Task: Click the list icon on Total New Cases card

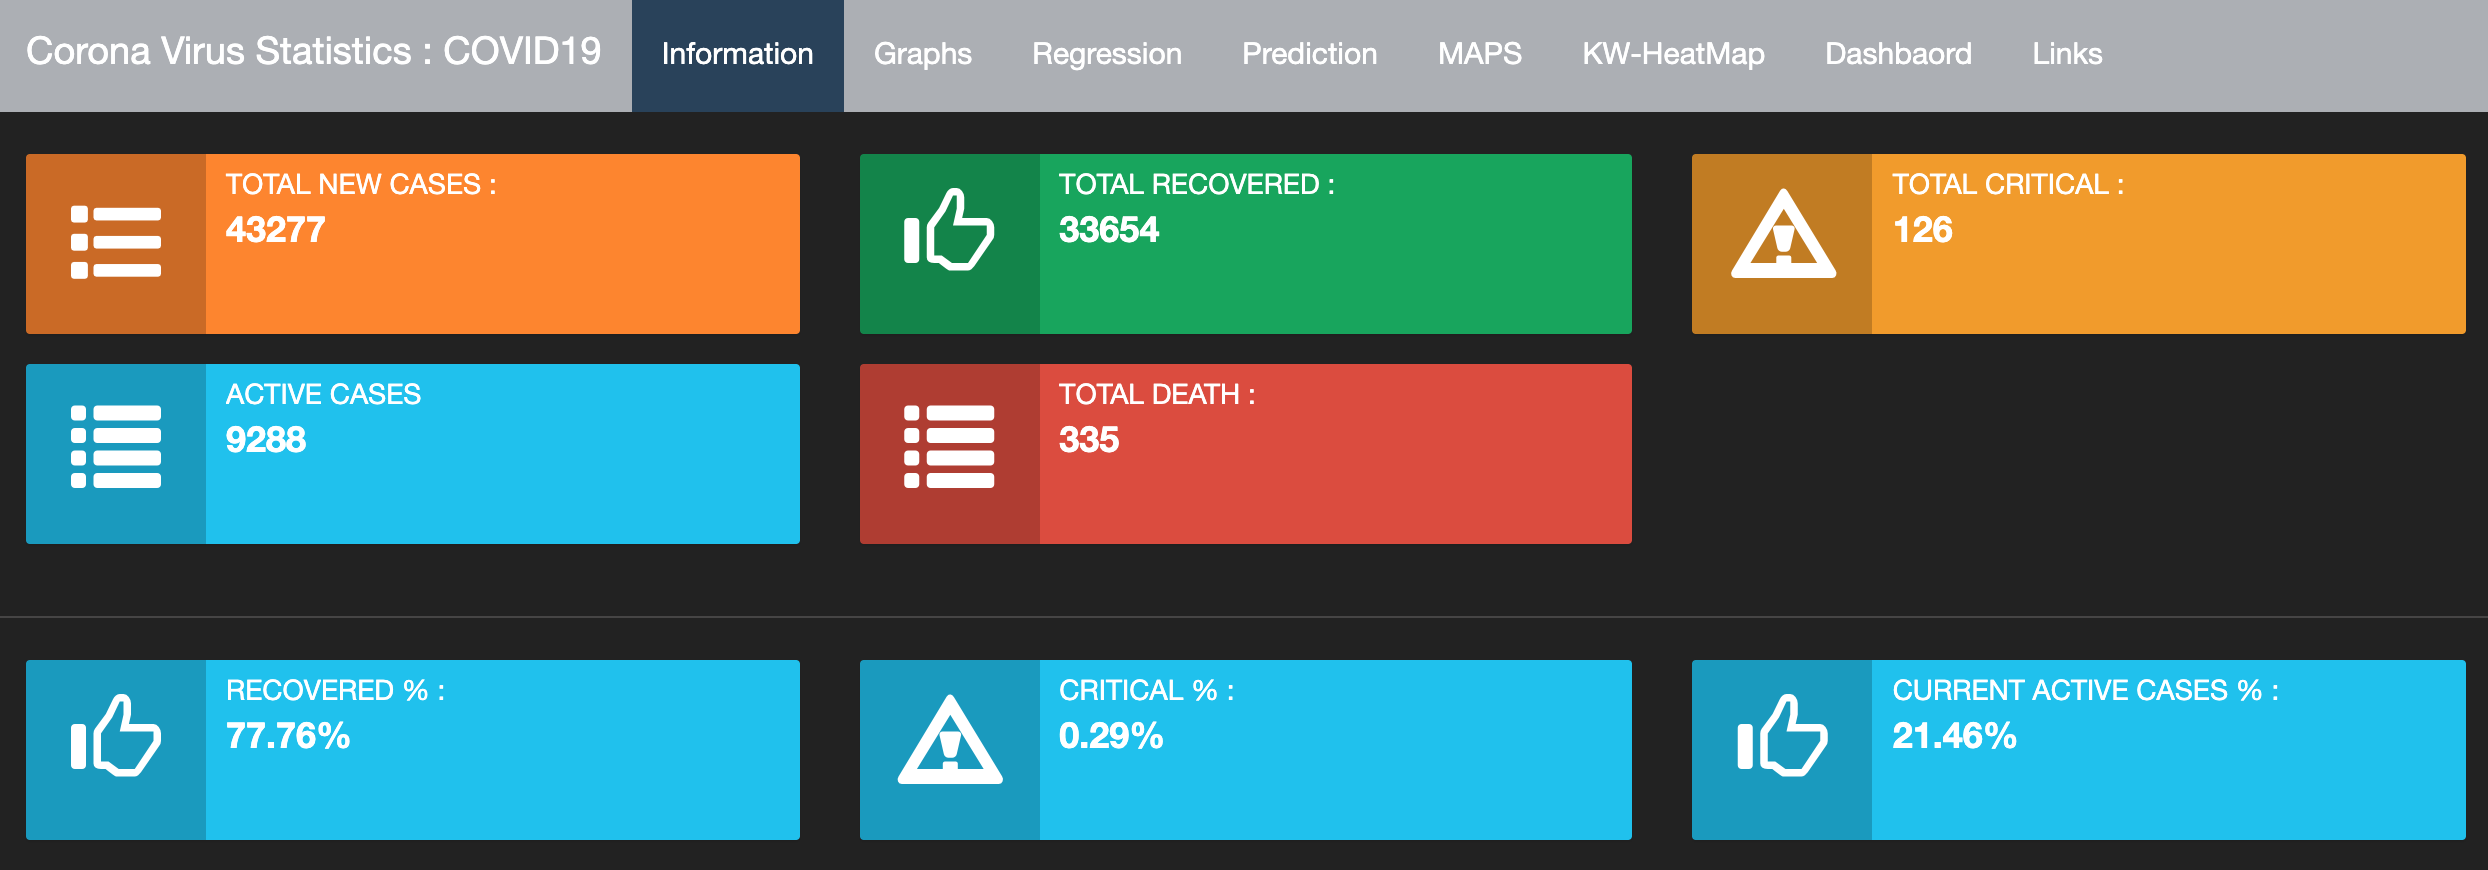Action: click(116, 243)
